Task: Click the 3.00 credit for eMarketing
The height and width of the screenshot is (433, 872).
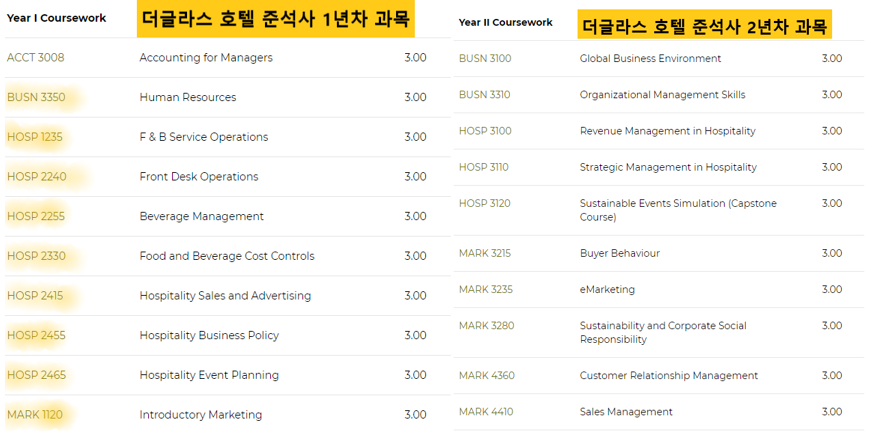Action: [x=832, y=290]
